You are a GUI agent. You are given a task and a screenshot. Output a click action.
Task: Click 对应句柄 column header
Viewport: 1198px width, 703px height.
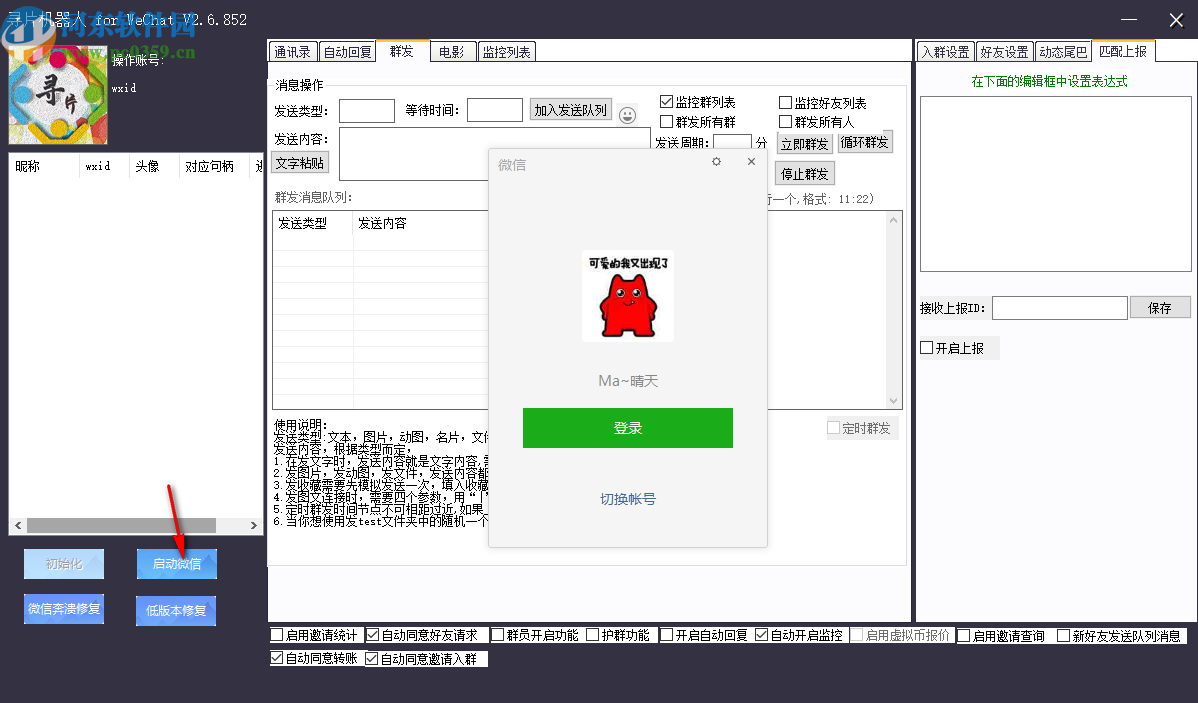[214, 167]
